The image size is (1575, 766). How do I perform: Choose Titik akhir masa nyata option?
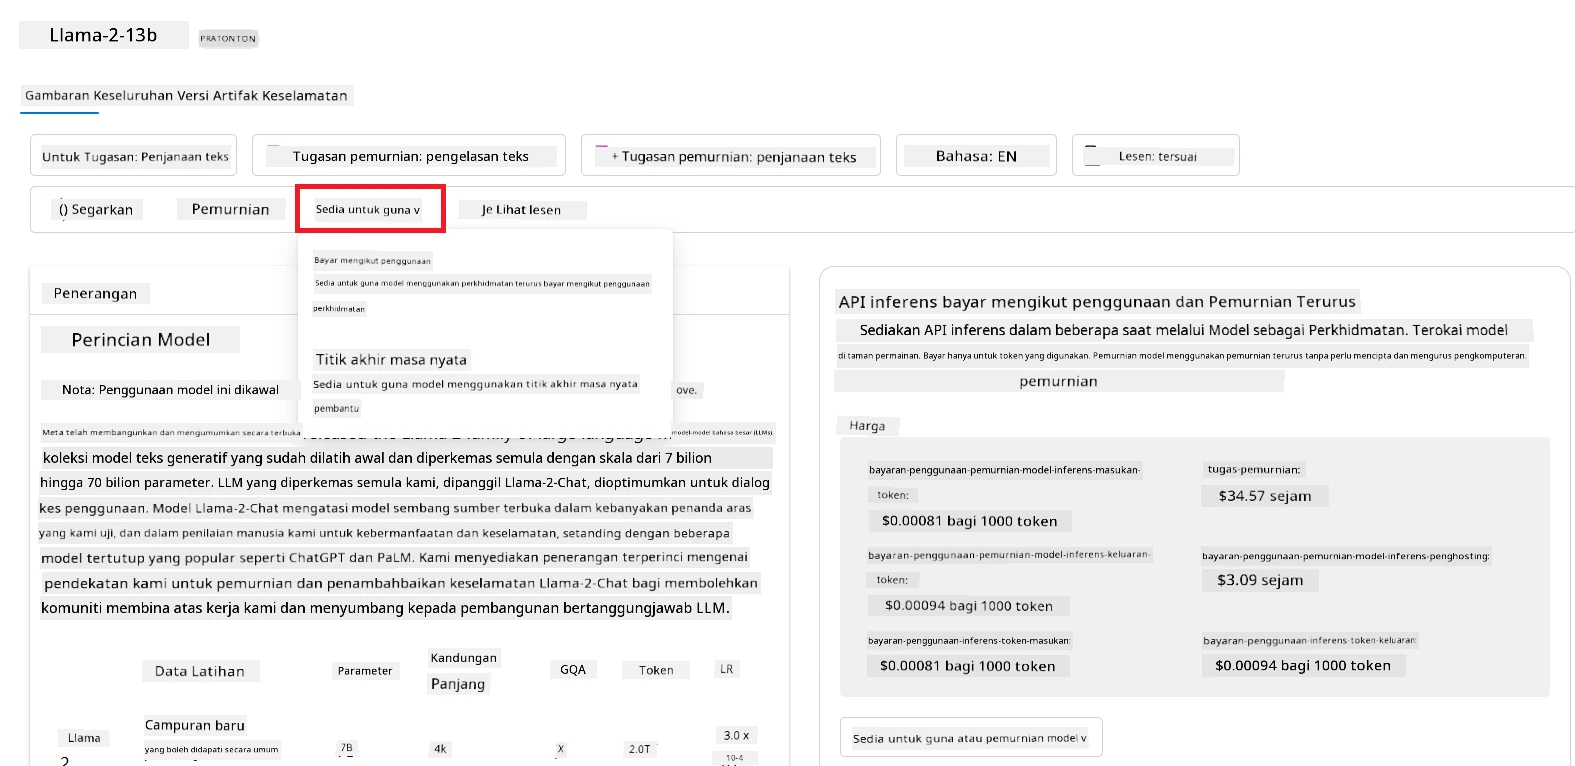point(391,360)
